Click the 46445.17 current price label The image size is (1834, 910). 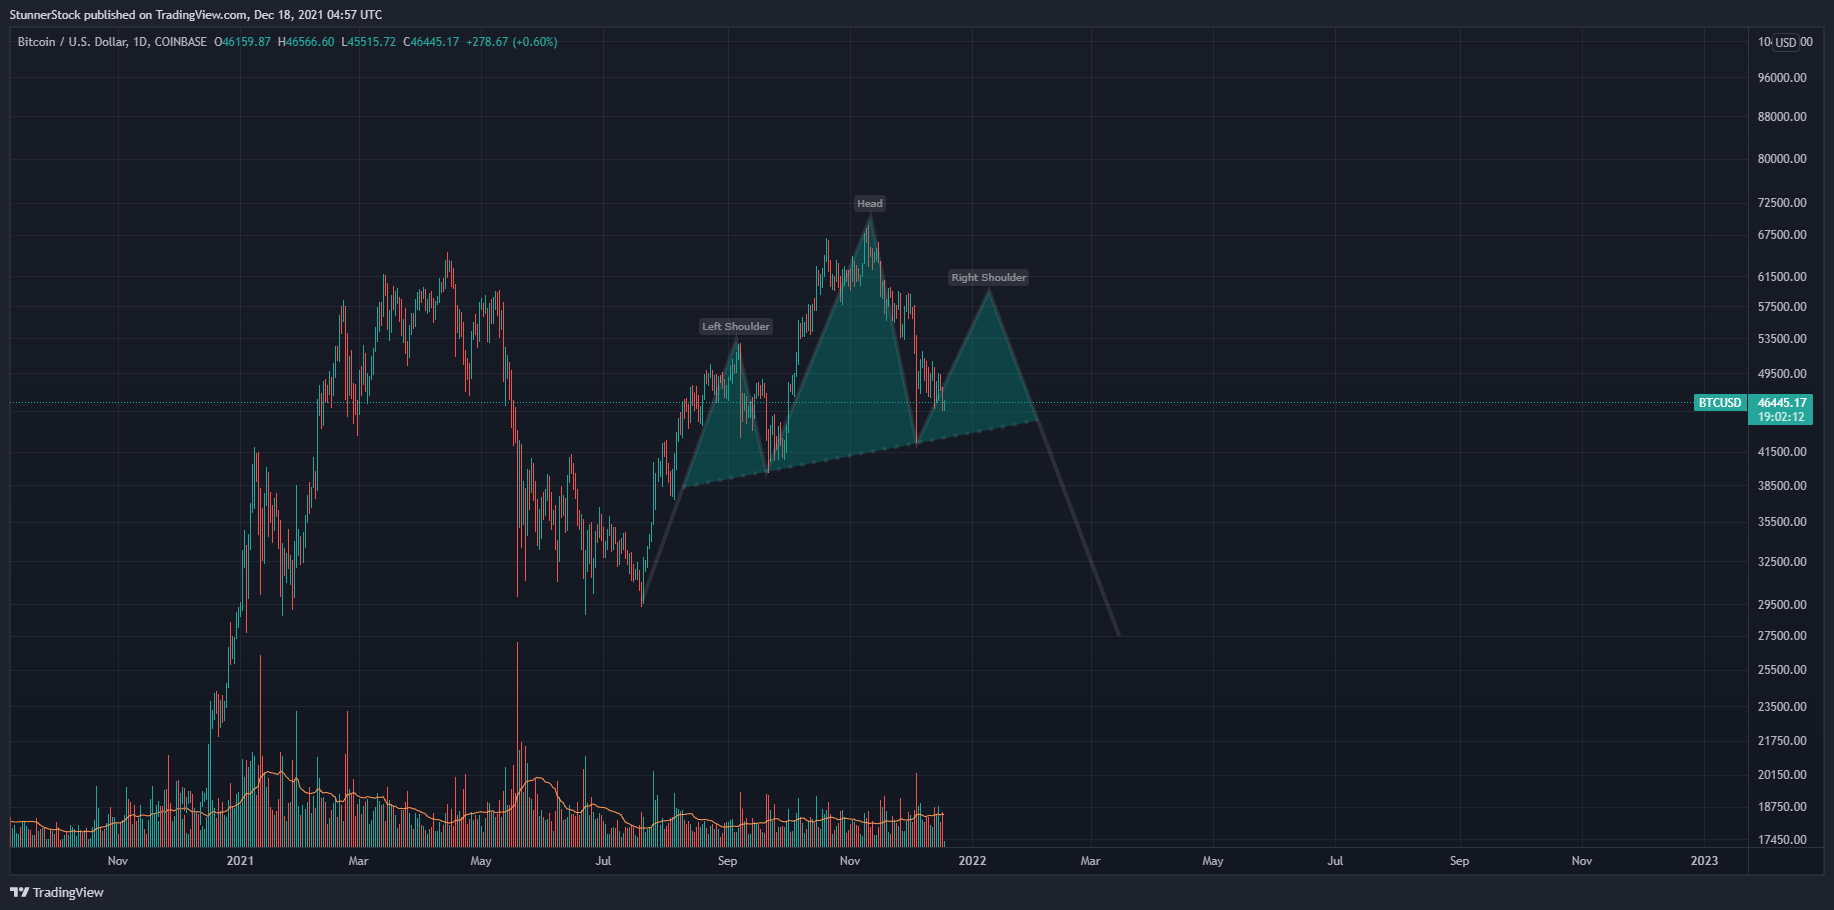click(x=1782, y=403)
